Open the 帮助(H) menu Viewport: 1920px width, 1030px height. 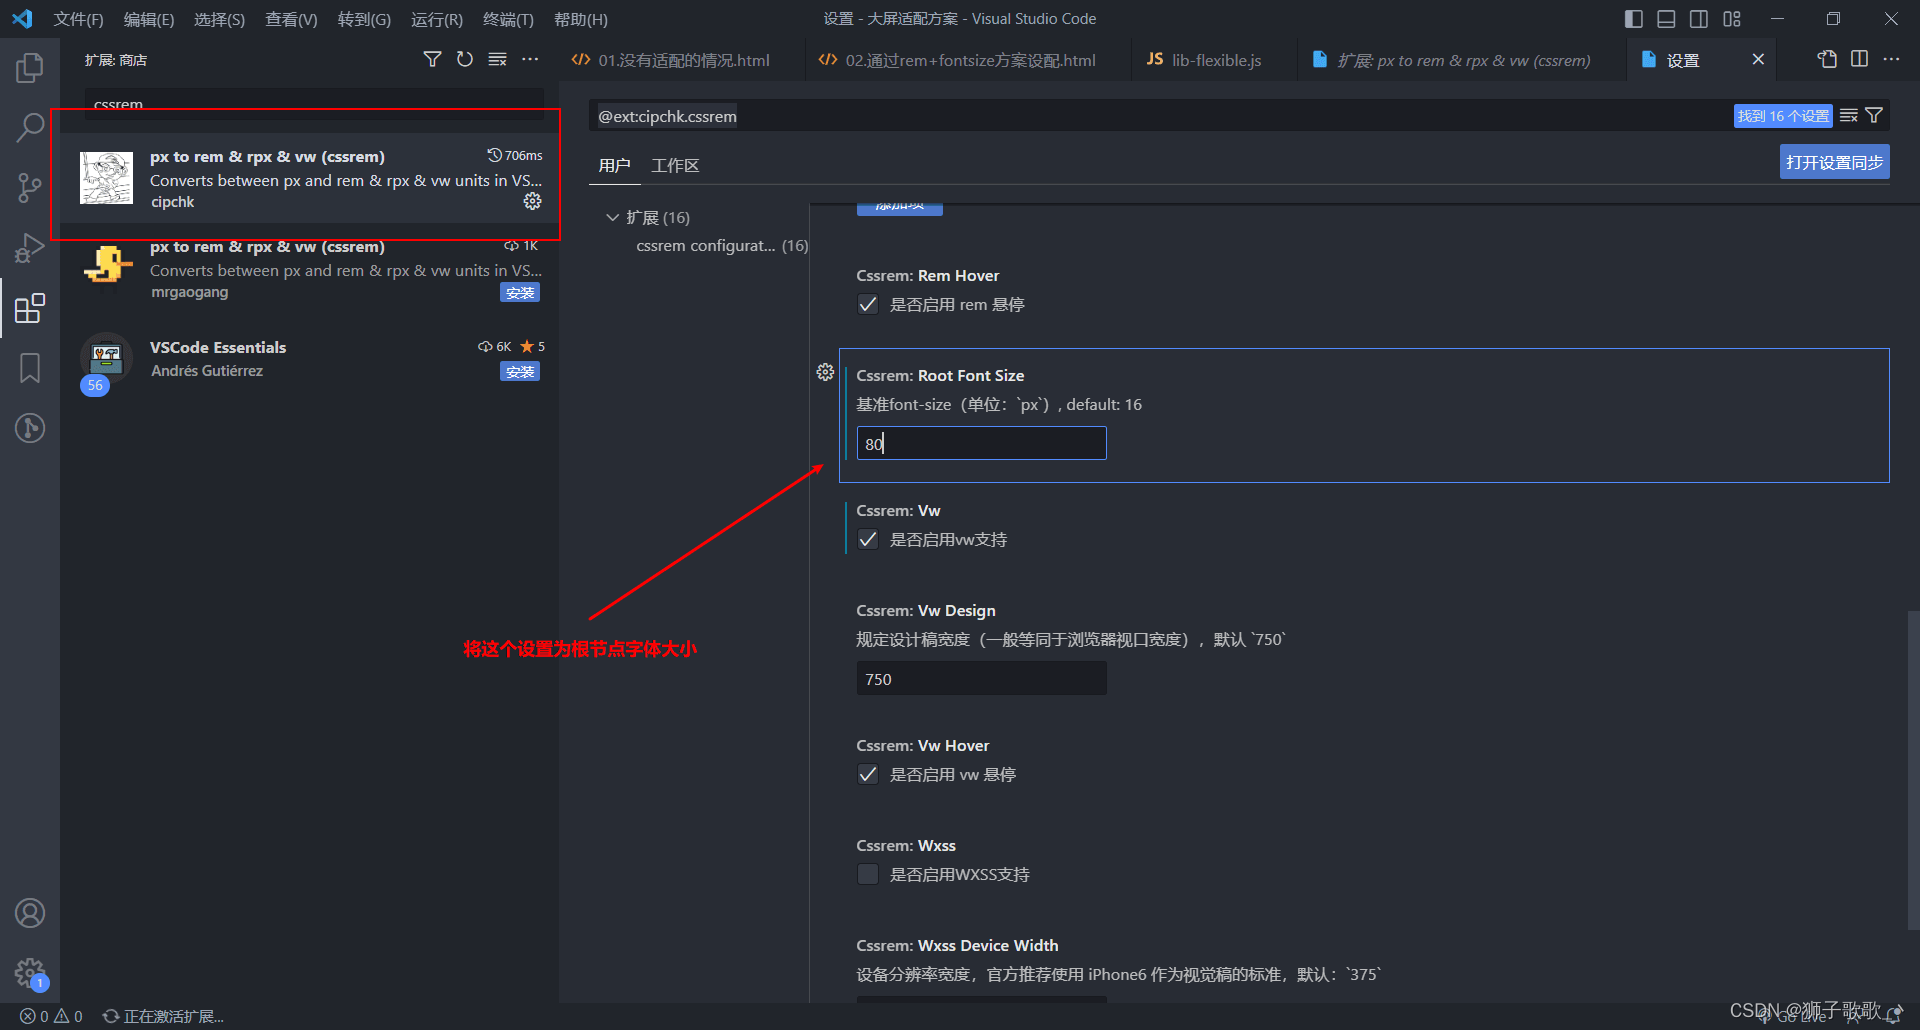tap(581, 19)
